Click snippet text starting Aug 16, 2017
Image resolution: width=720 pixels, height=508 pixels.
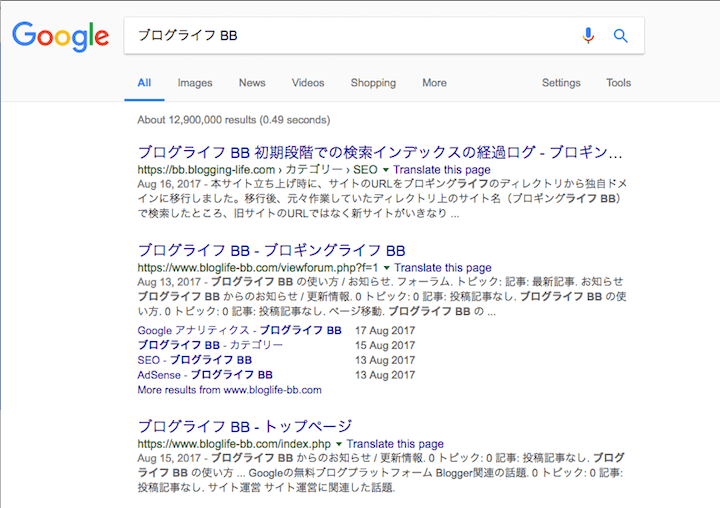pyautogui.click(x=382, y=198)
